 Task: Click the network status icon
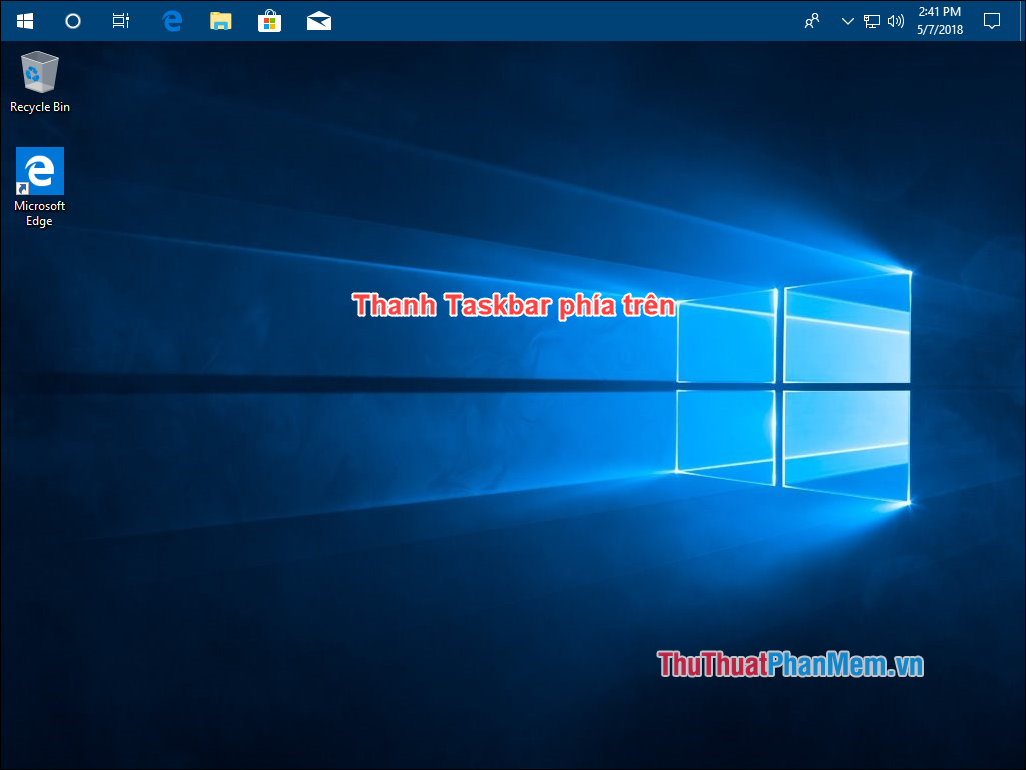(x=871, y=20)
